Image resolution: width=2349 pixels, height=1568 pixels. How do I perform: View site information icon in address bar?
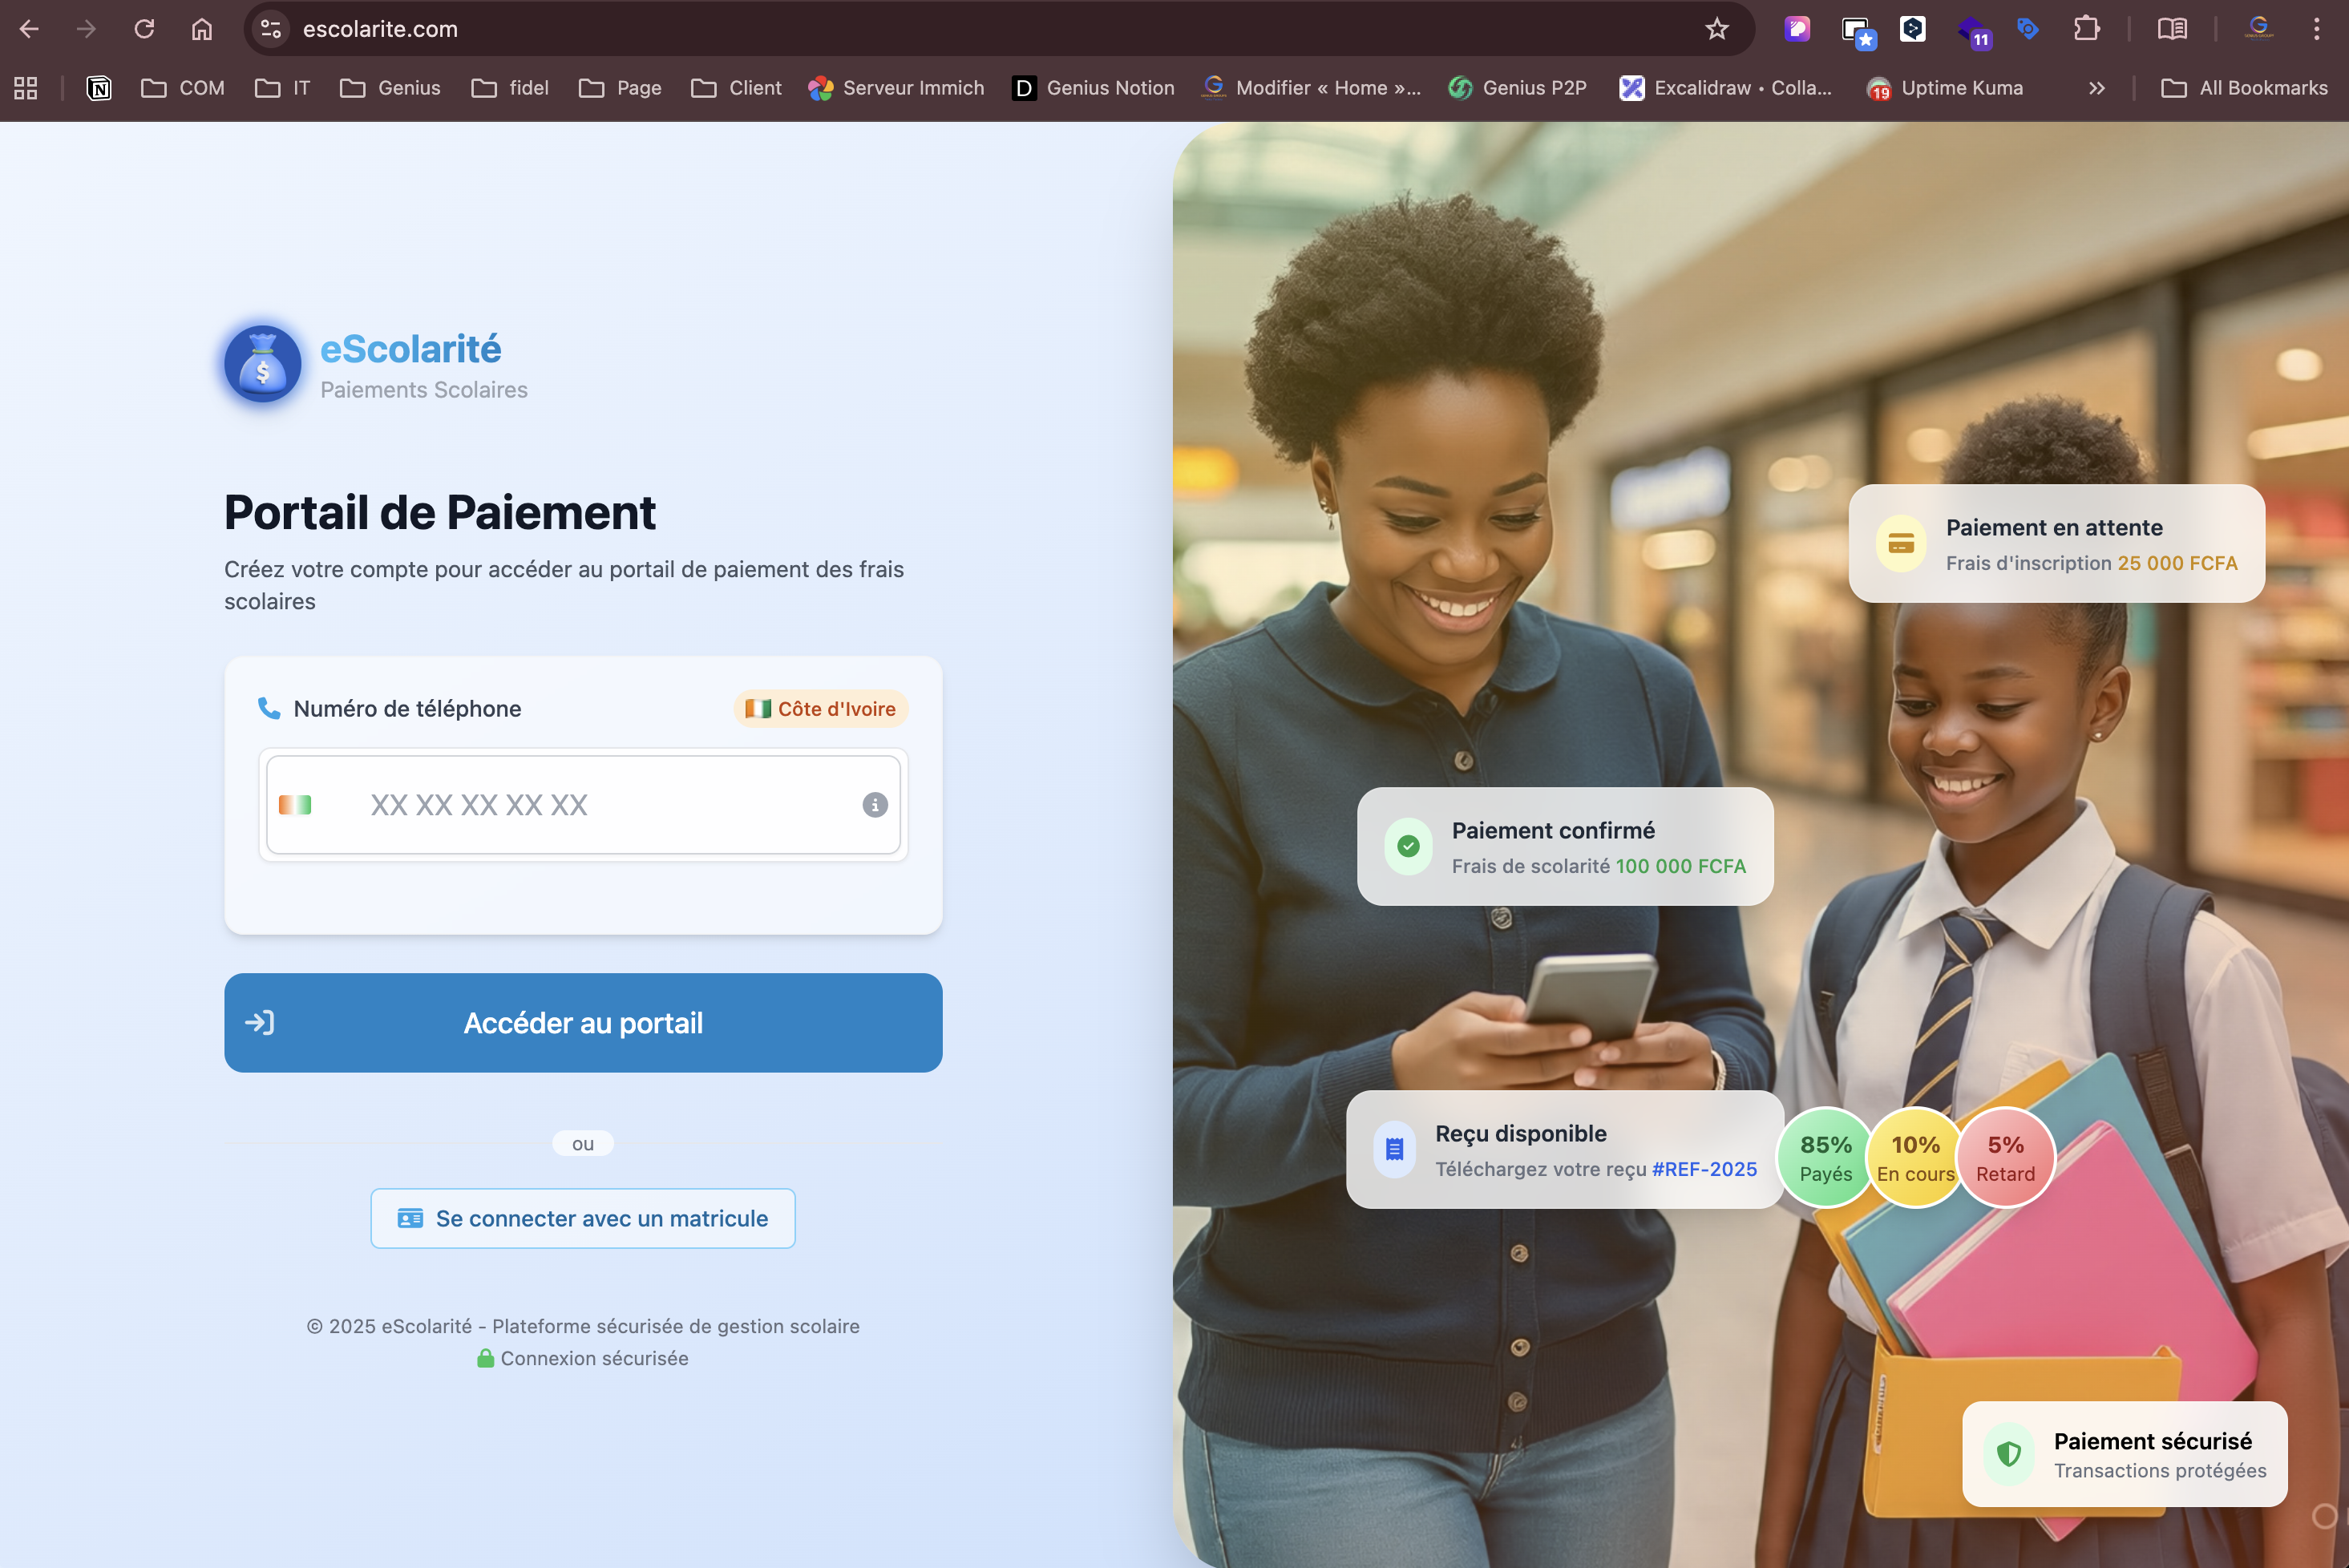(270, 29)
